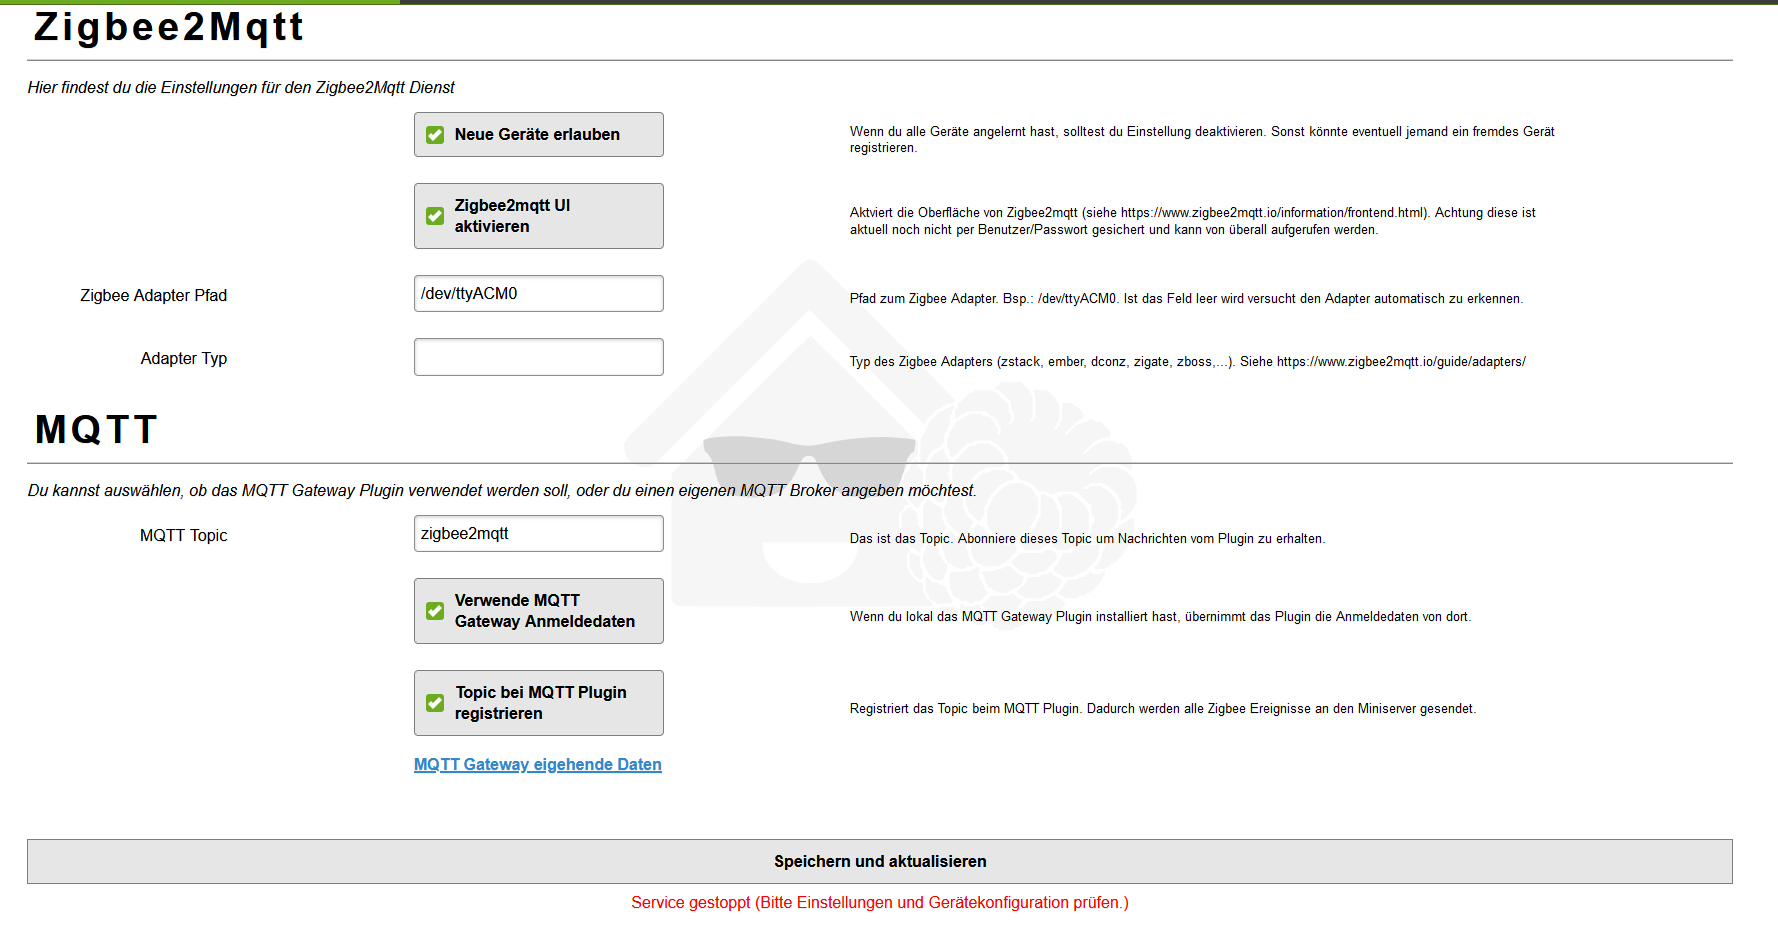Screen dimensions: 1778x950
Task: Click 'Du kannst auswählen' MQTT intro text
Action: coord(502,491)
